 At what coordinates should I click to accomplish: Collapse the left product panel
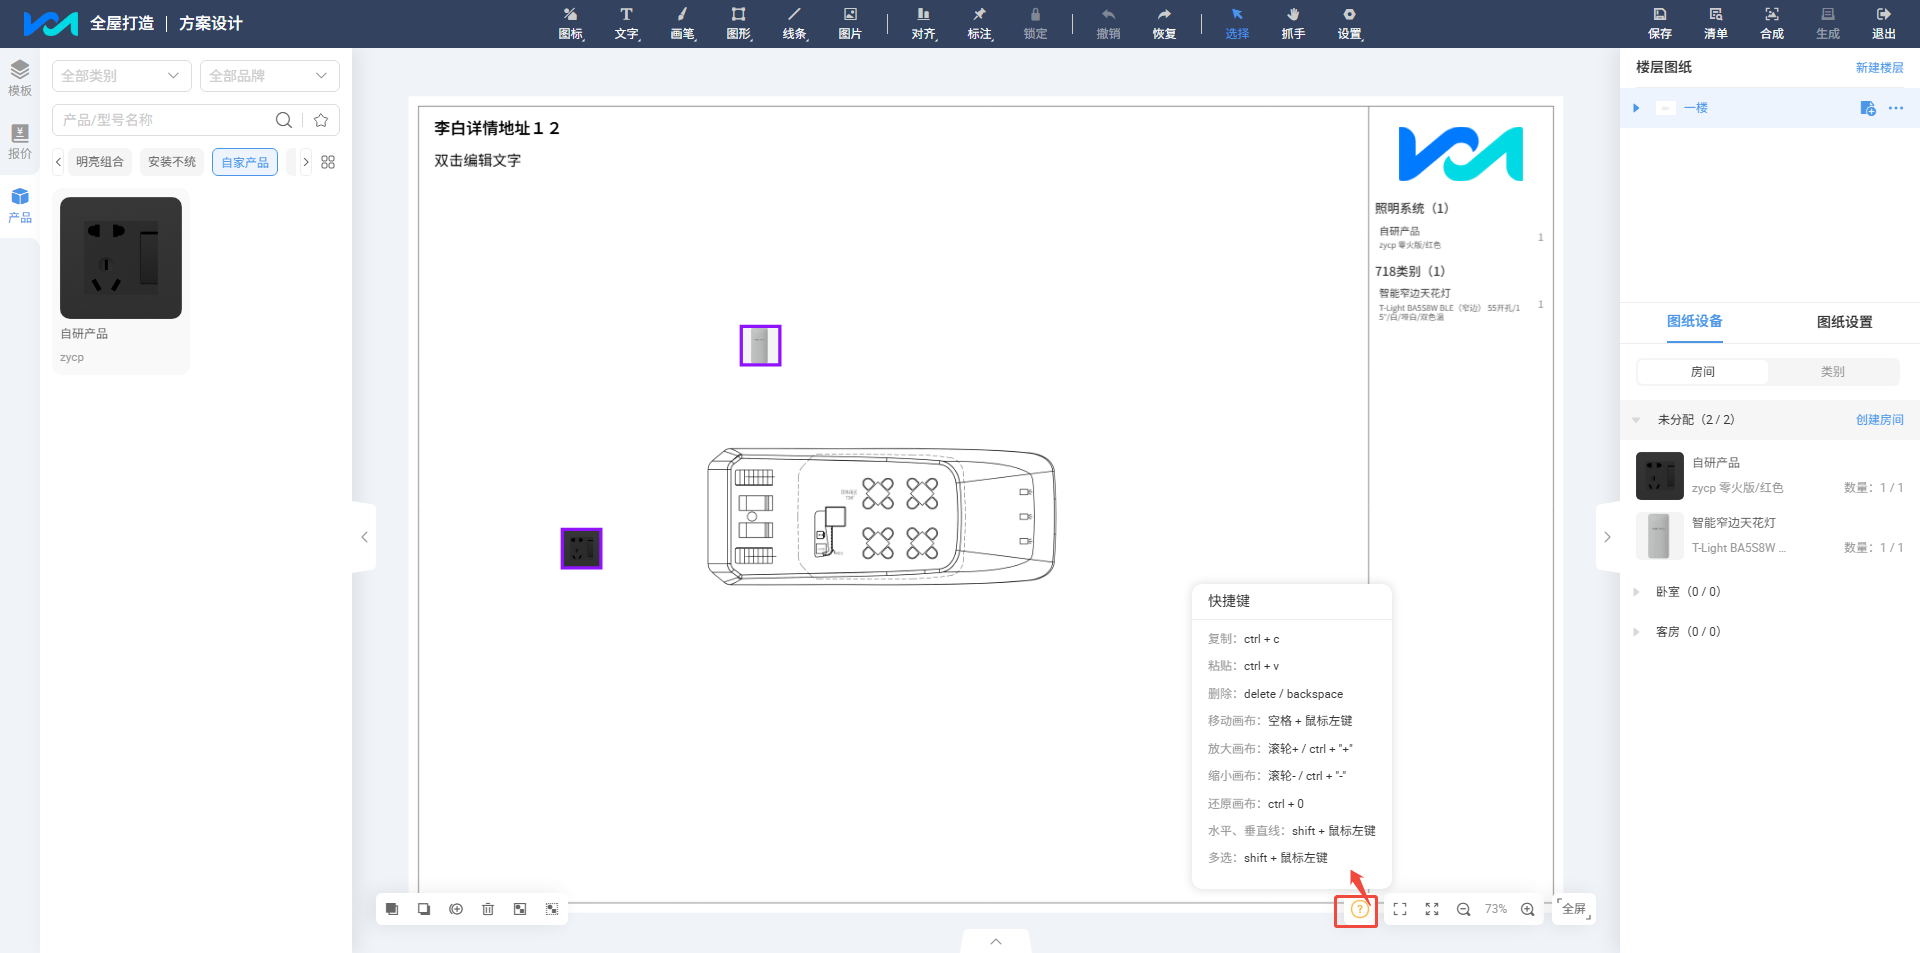(364, 537)
